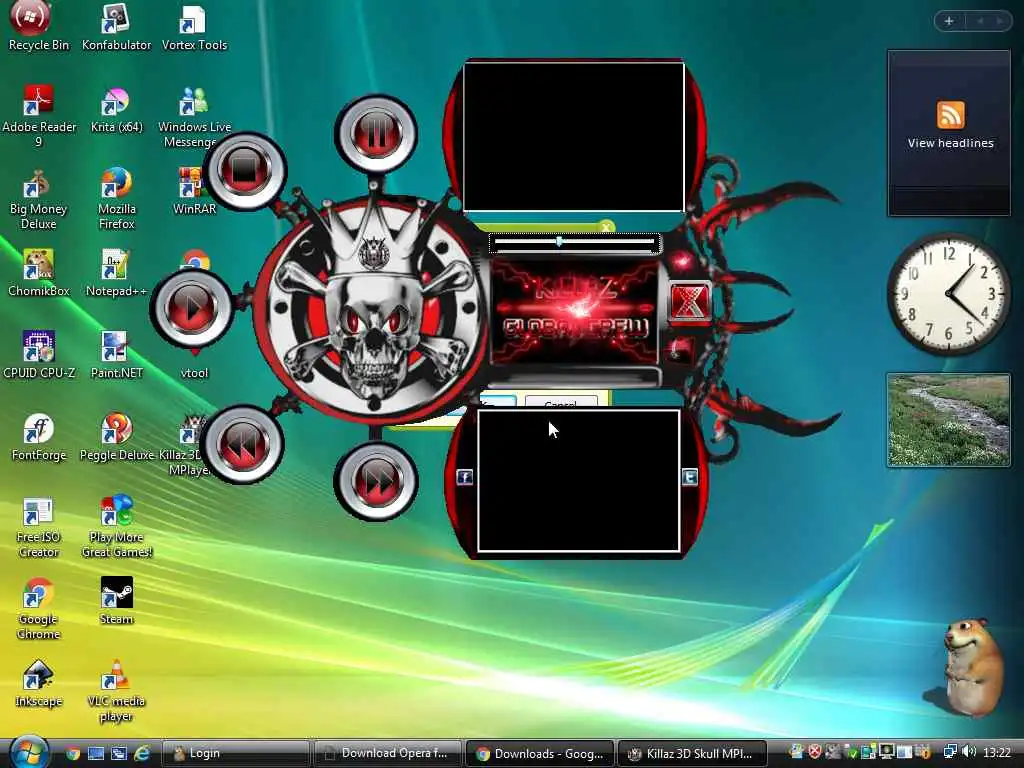Launch Adobe Reader 9 from the desktop
Viewport: 1024px width, 768px height.
39,116
